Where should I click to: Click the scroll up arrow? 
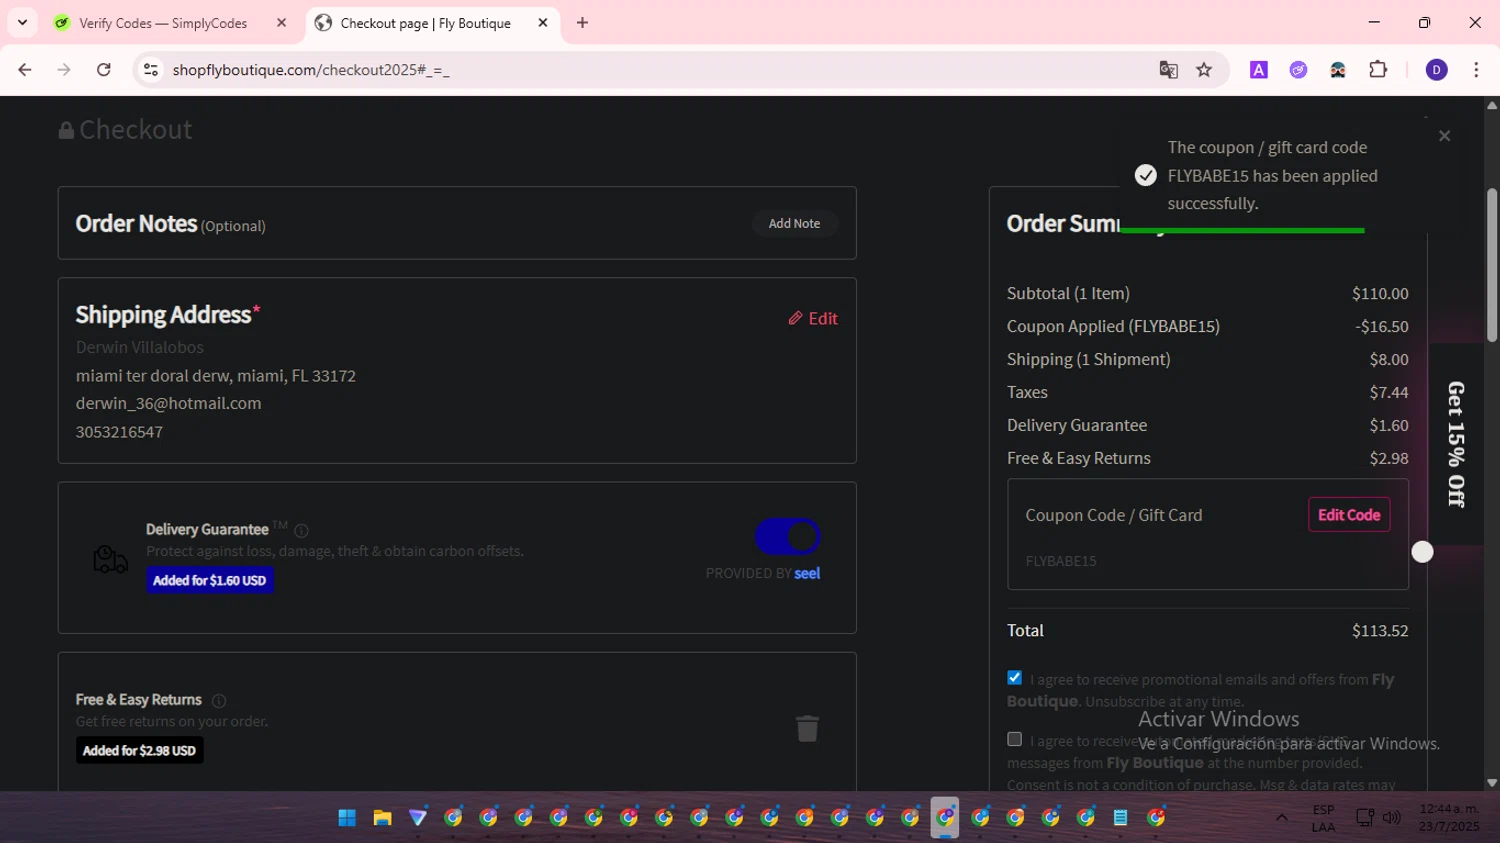click(1492, 105)
